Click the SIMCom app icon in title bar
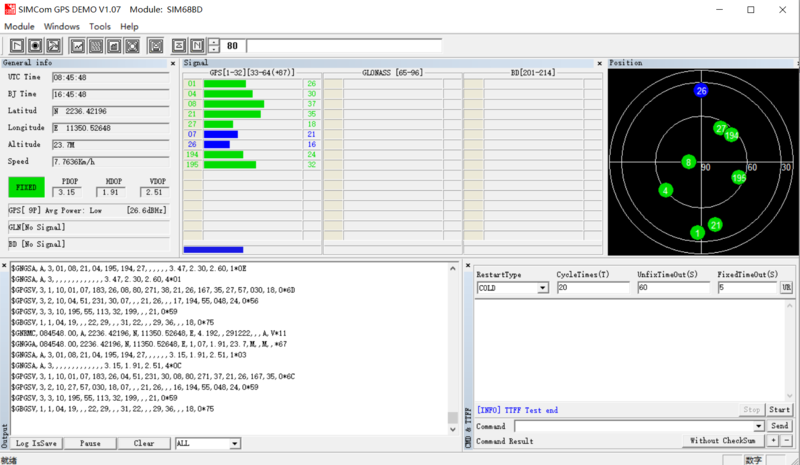Screen dimensions: 800x465 (x=10, y=9)
